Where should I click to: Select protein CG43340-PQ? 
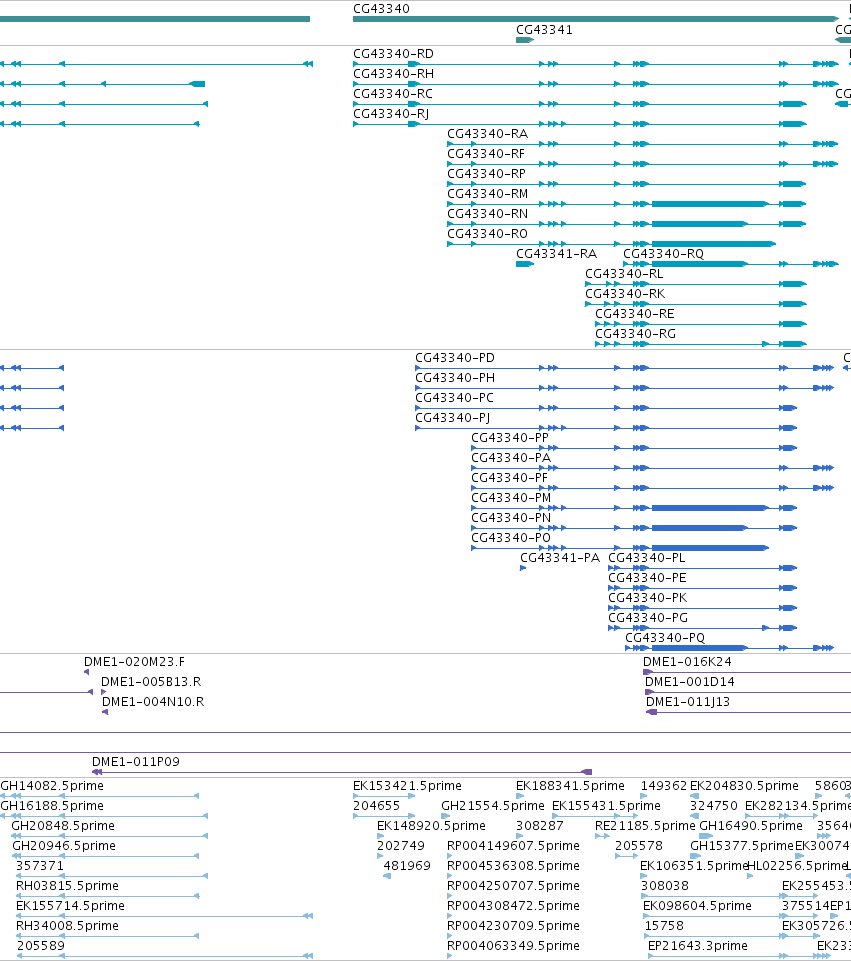665,638
